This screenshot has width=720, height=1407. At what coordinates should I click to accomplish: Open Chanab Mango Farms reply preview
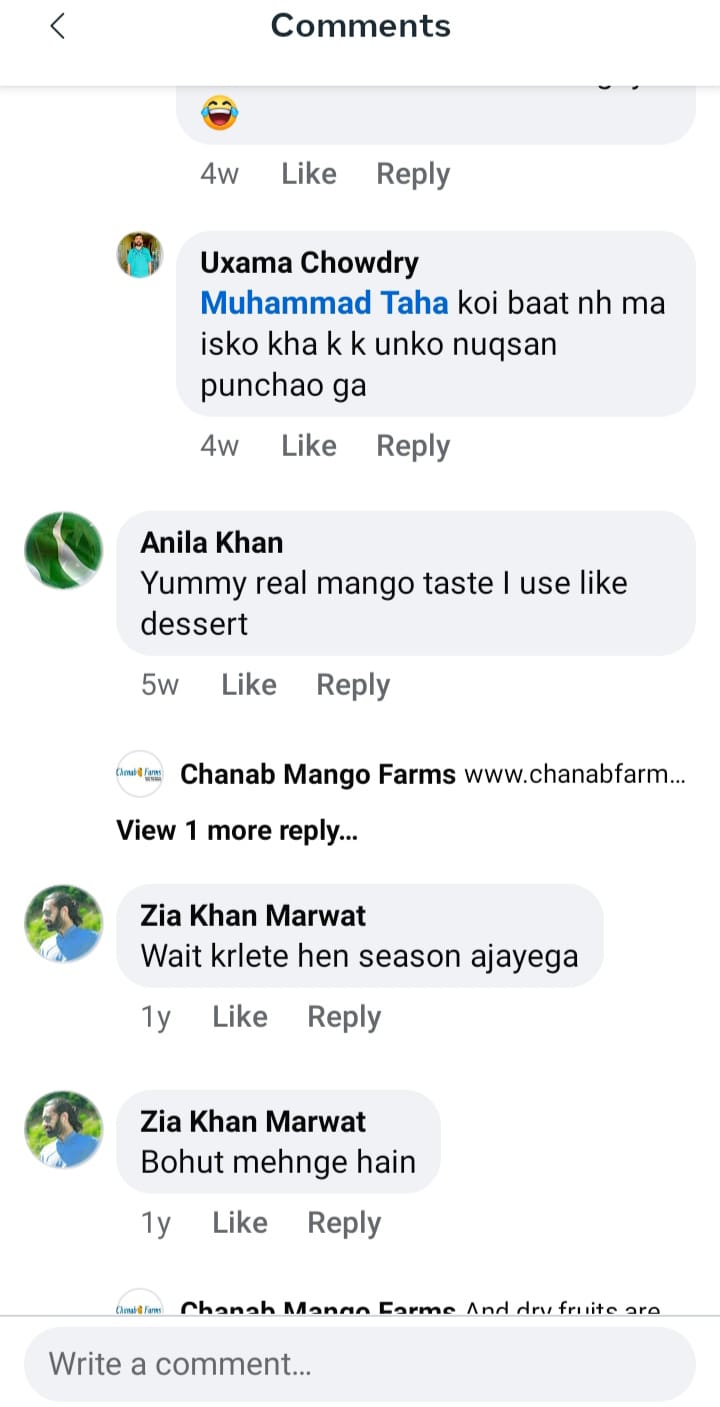click(x=432, y=774)
